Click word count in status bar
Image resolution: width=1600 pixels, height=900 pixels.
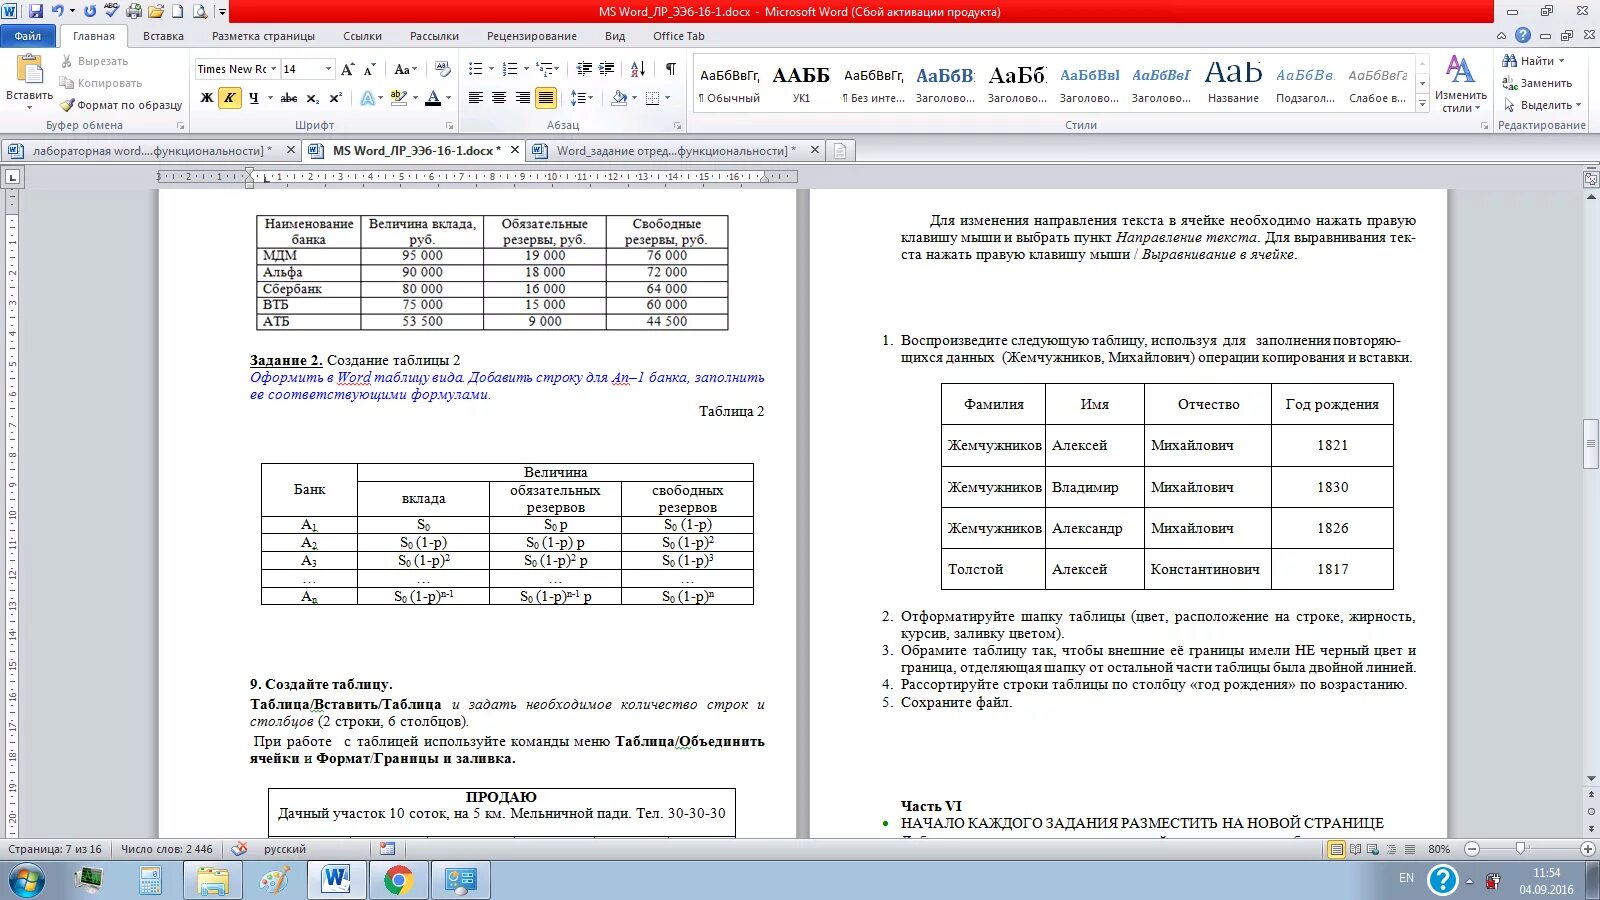click(x=166, y=849)
